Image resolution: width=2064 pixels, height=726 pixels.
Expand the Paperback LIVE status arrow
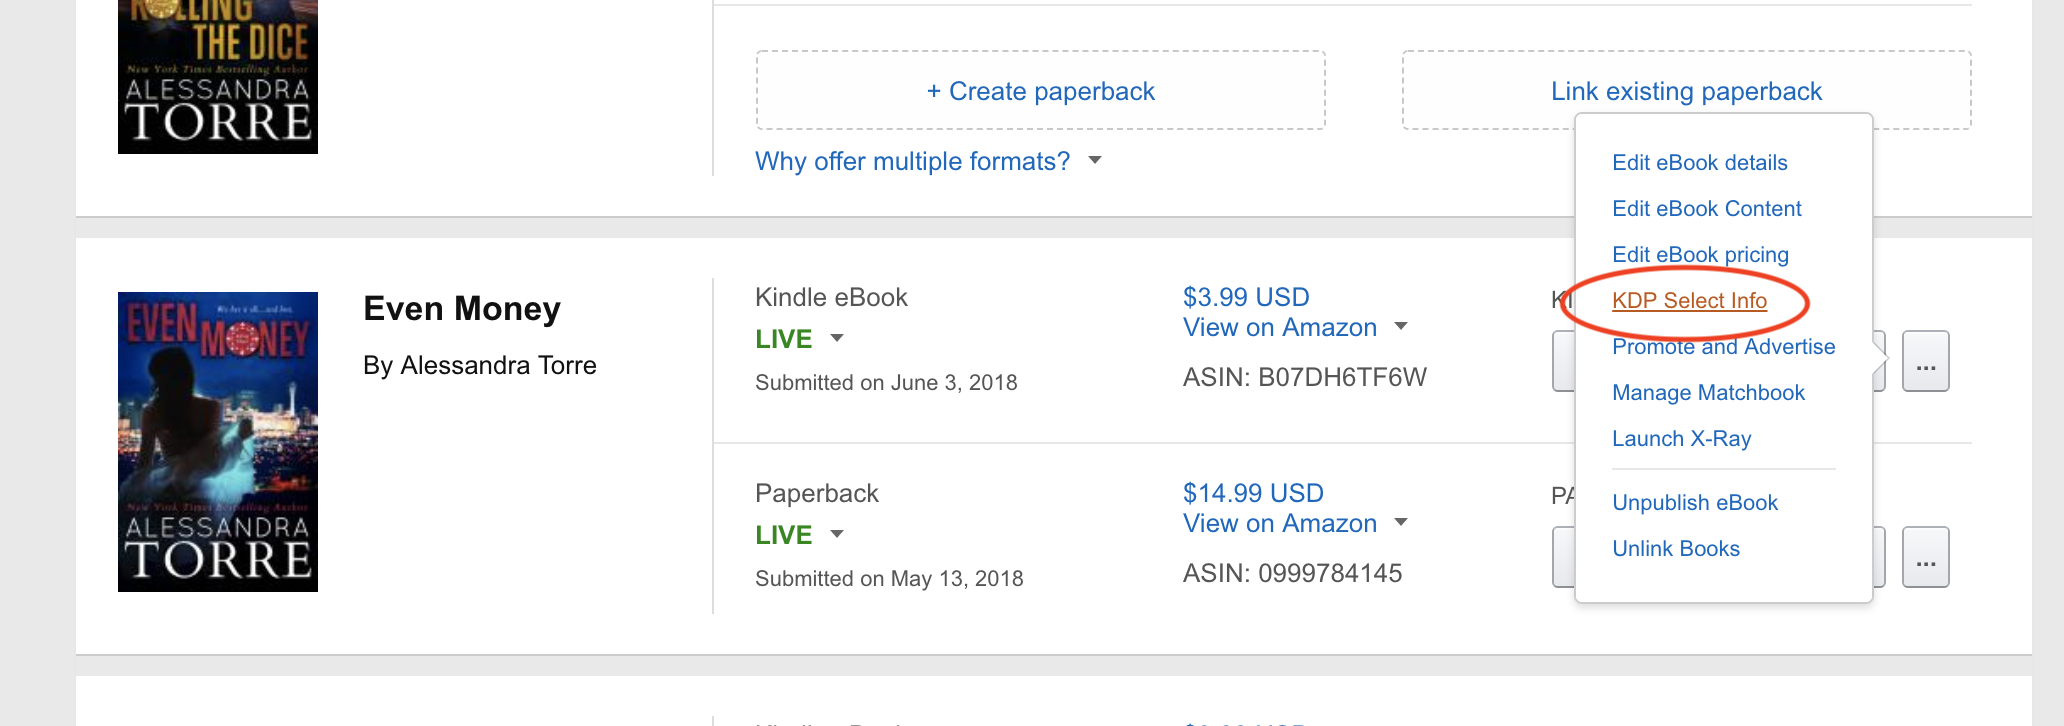coord(837,534)
